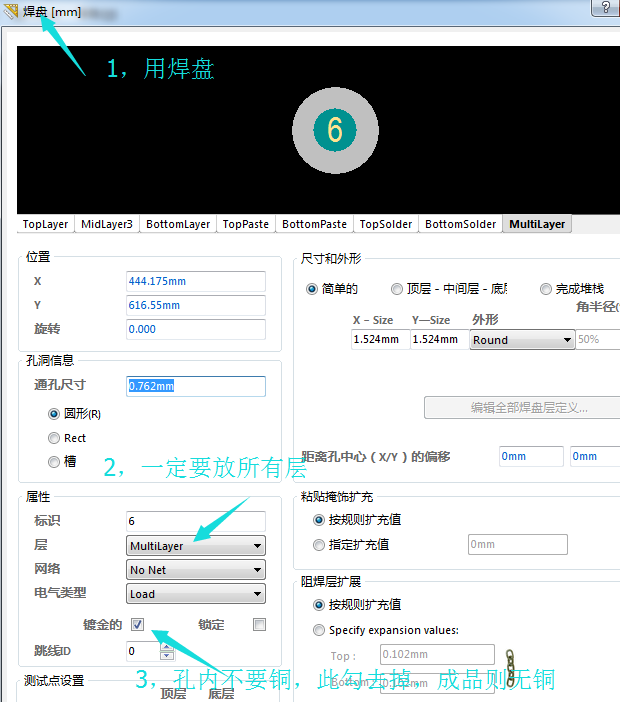
Task: Enable the 锁定 (Locked) checkbox
Action: (x=259, y=625)
